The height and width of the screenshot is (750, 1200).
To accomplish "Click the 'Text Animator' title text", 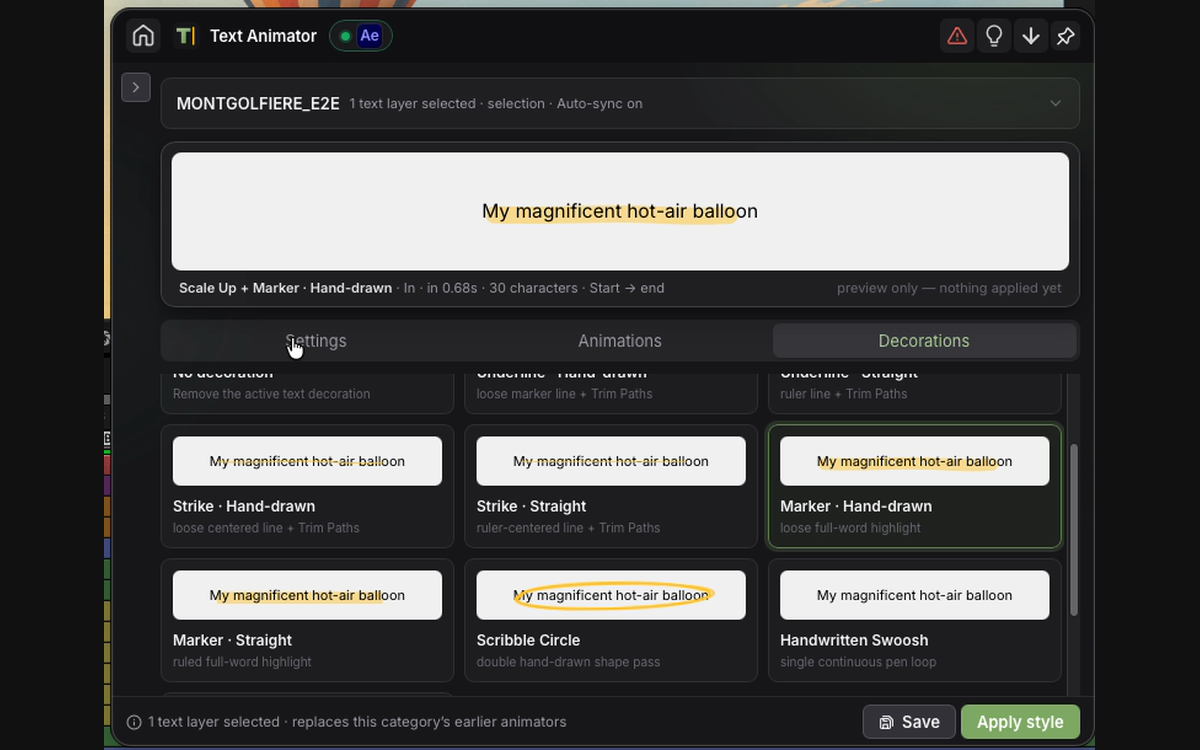I will 263,36.
